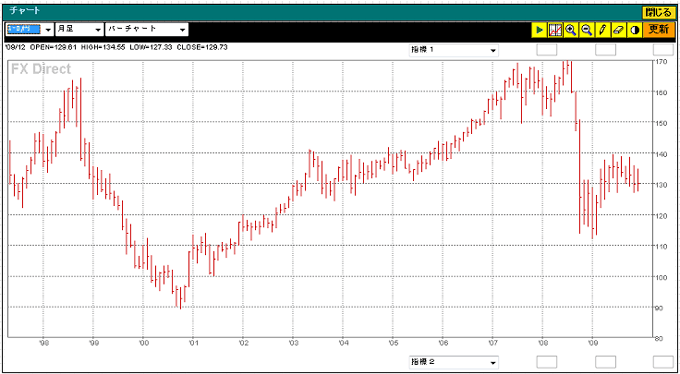The width and height of the screenshot is (680, 374).
Task: Zoom out with the minus magnifier
Action: tap(587, 30)
